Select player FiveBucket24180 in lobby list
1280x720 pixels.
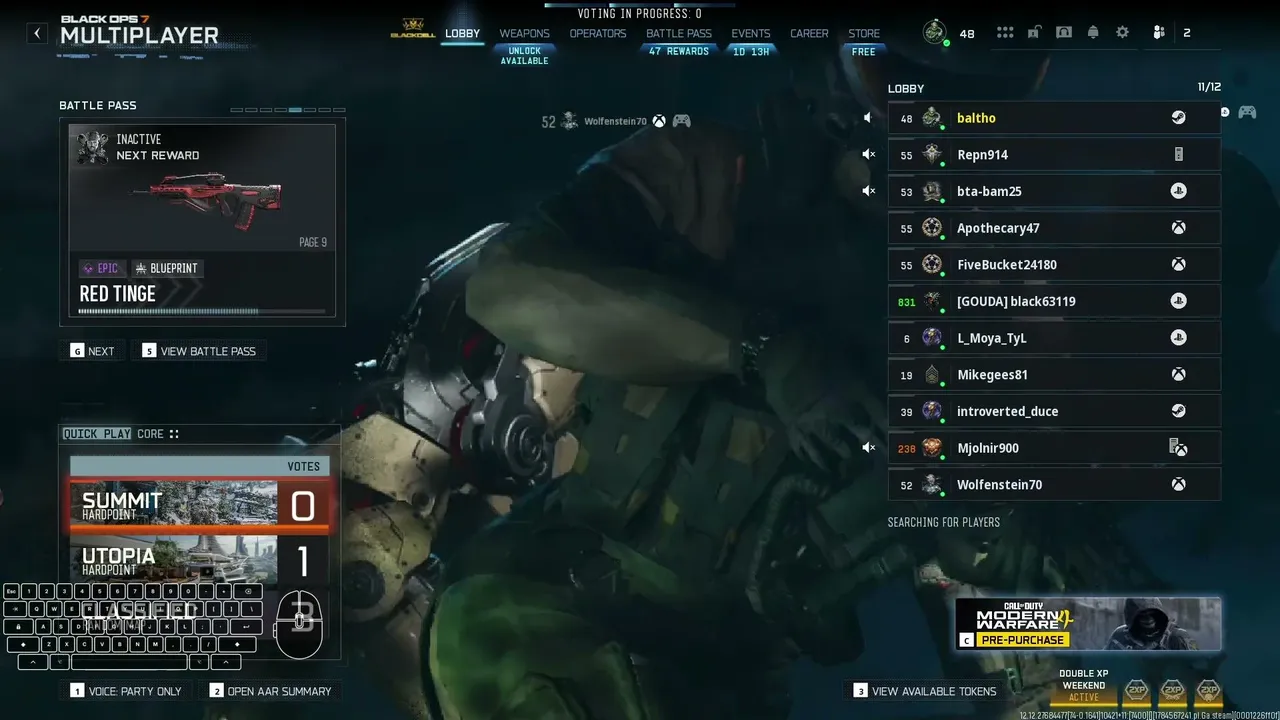point(1054,265)
